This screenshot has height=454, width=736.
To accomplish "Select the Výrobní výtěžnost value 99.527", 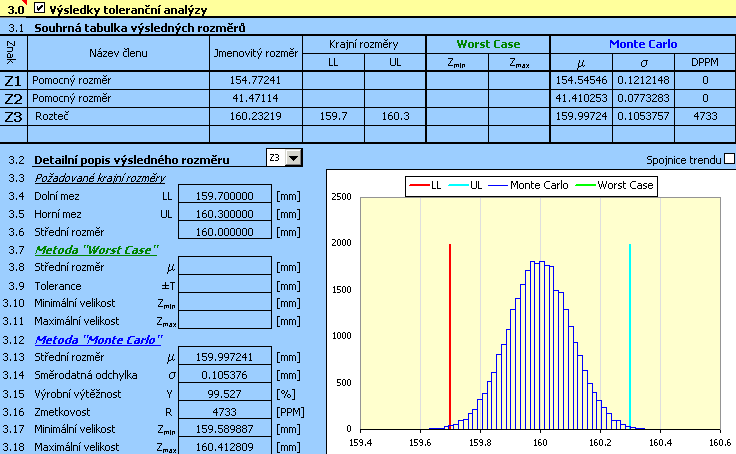I will 225,394.
